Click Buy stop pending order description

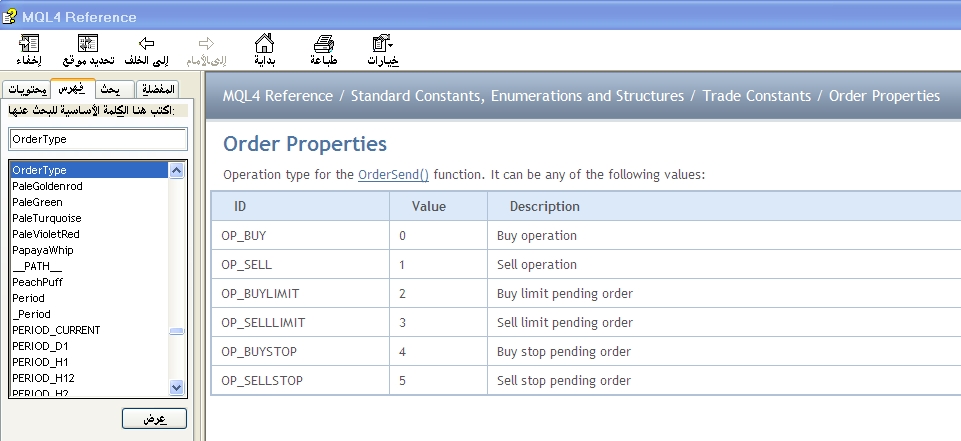point(724,352)
